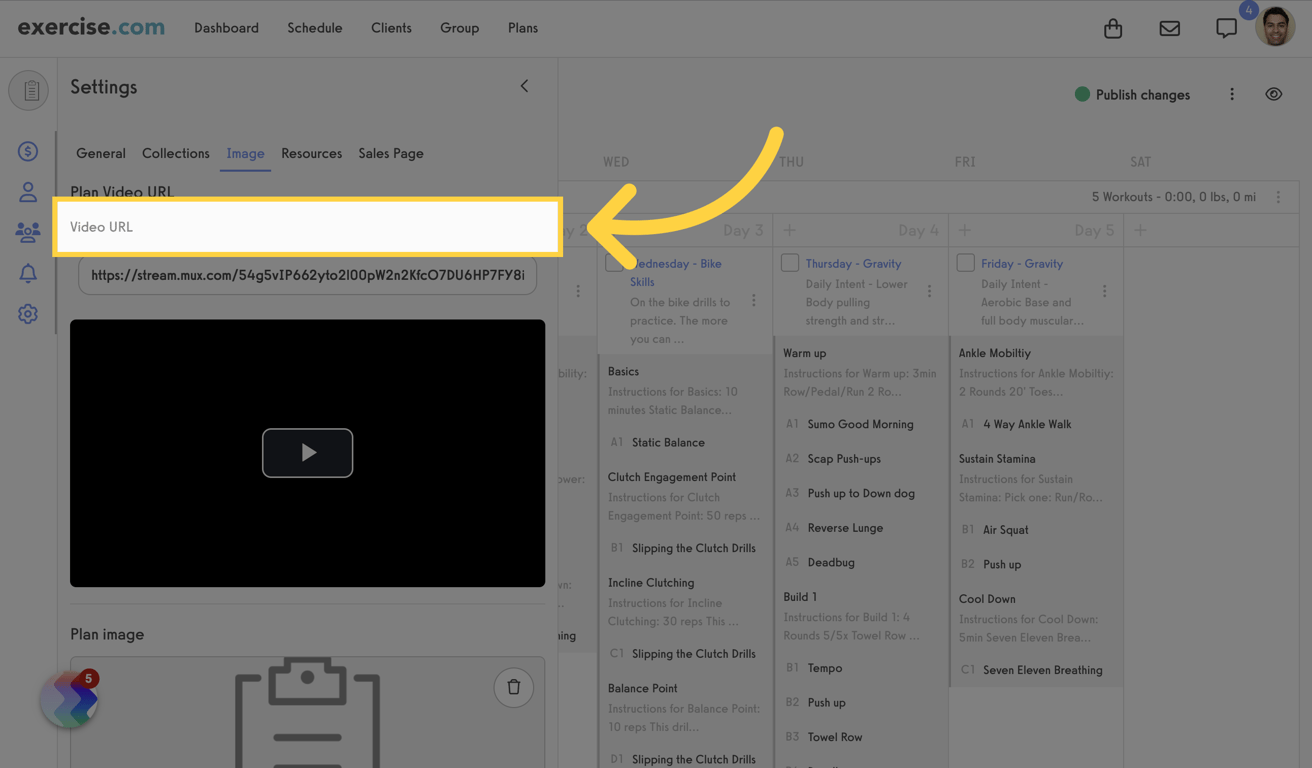The height and width of the screenshot is (768, 1312).
Task: Check the Wednesday Bike Skills workout checkbox
Action: (614, 262)
